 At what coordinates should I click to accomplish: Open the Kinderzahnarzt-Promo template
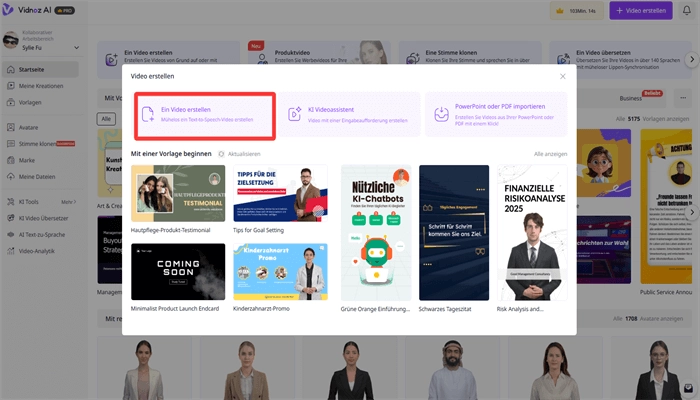point(280,272)
